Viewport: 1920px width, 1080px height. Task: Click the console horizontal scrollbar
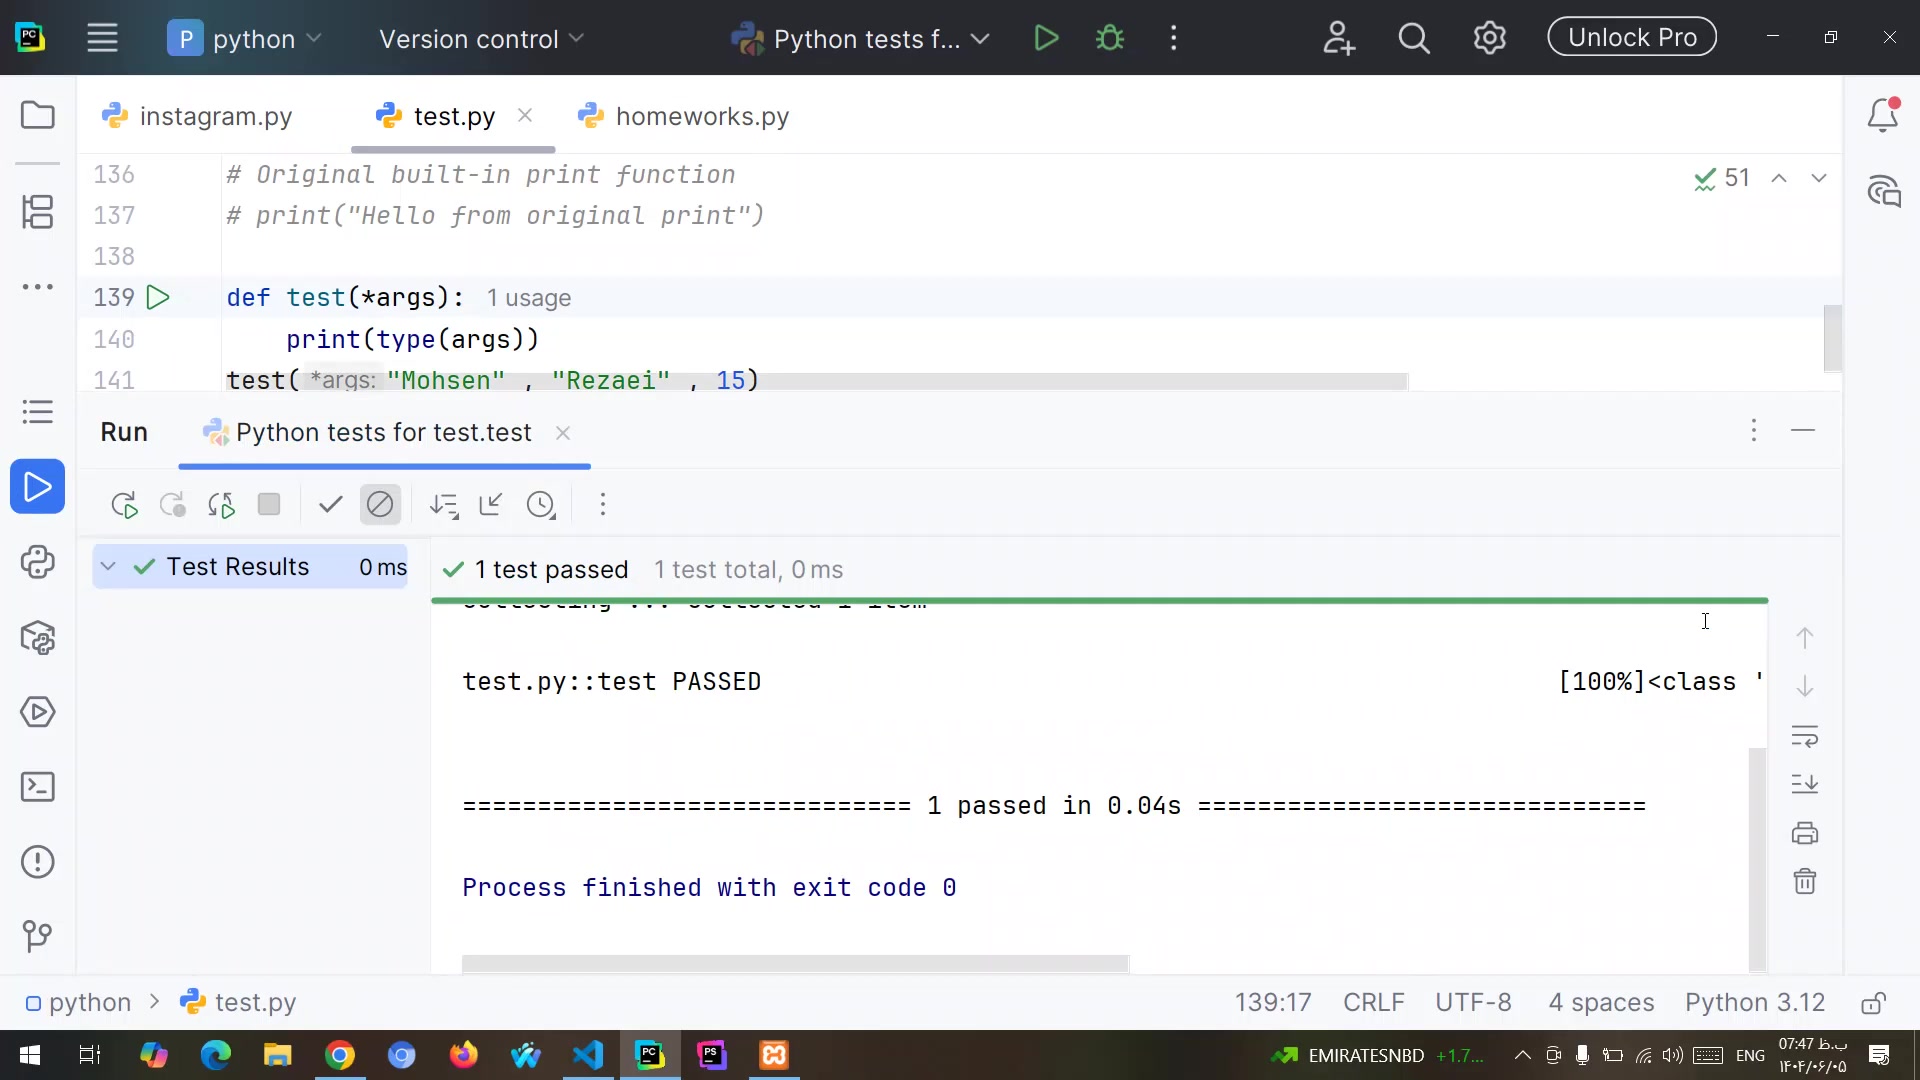click(795, 964)
